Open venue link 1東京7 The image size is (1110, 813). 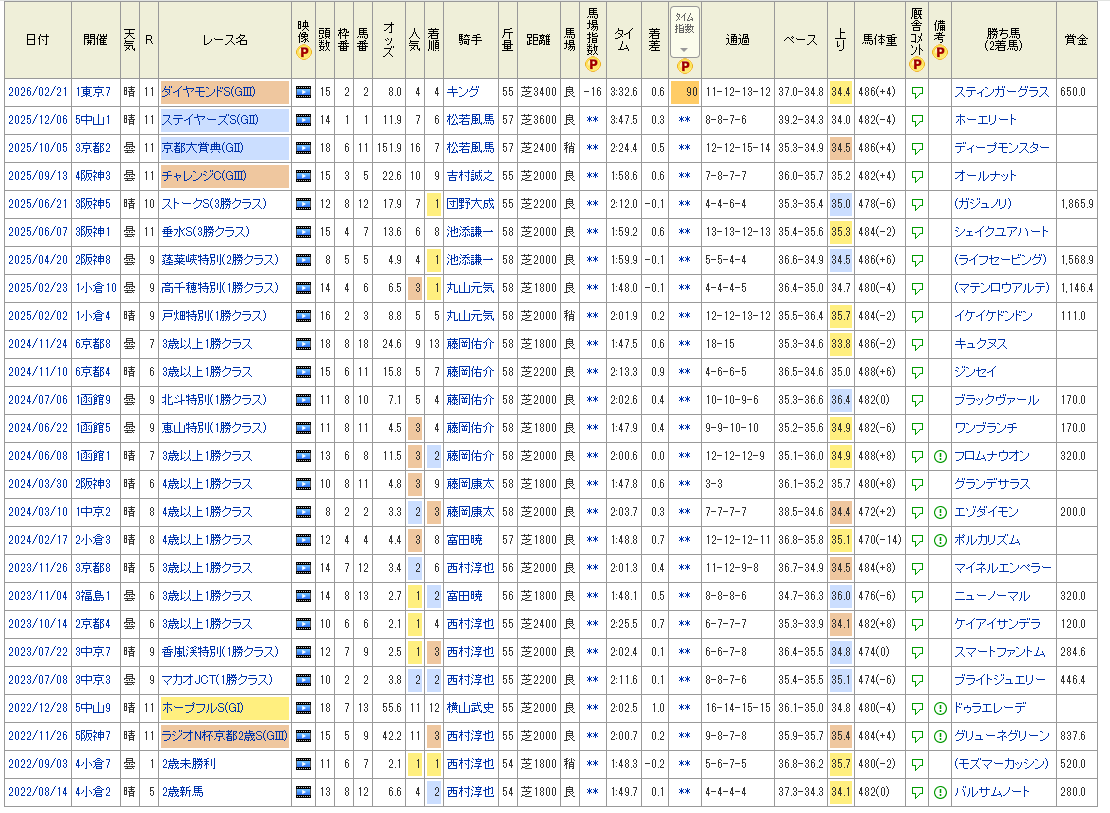(x=93, y=92)
